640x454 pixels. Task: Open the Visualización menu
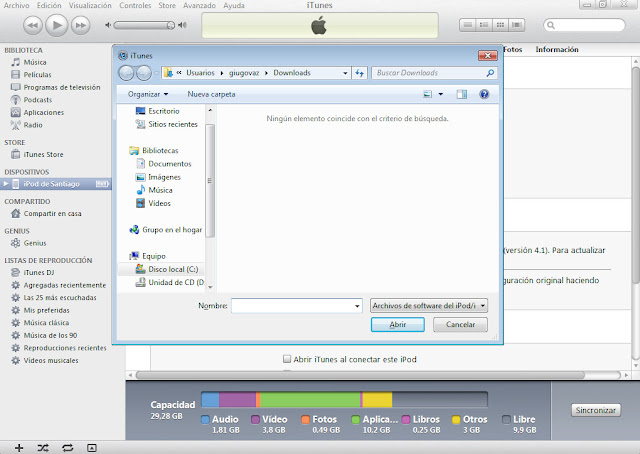(90, 5)
